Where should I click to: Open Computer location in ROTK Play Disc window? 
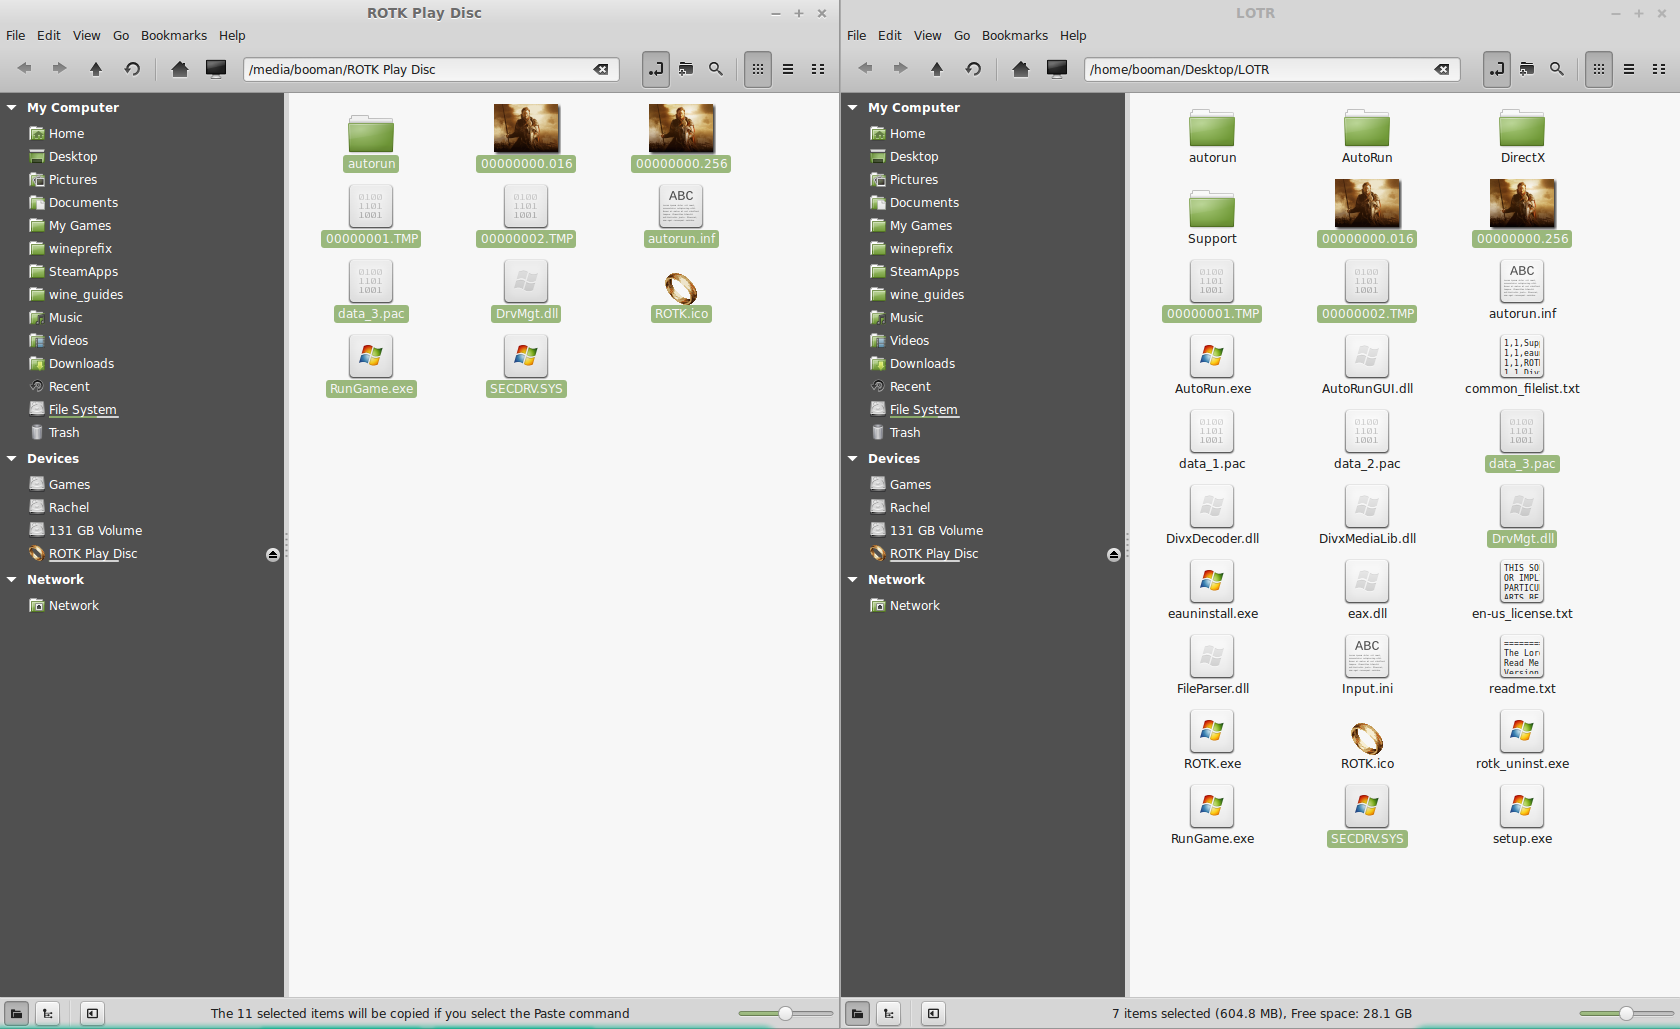(216, 69)
